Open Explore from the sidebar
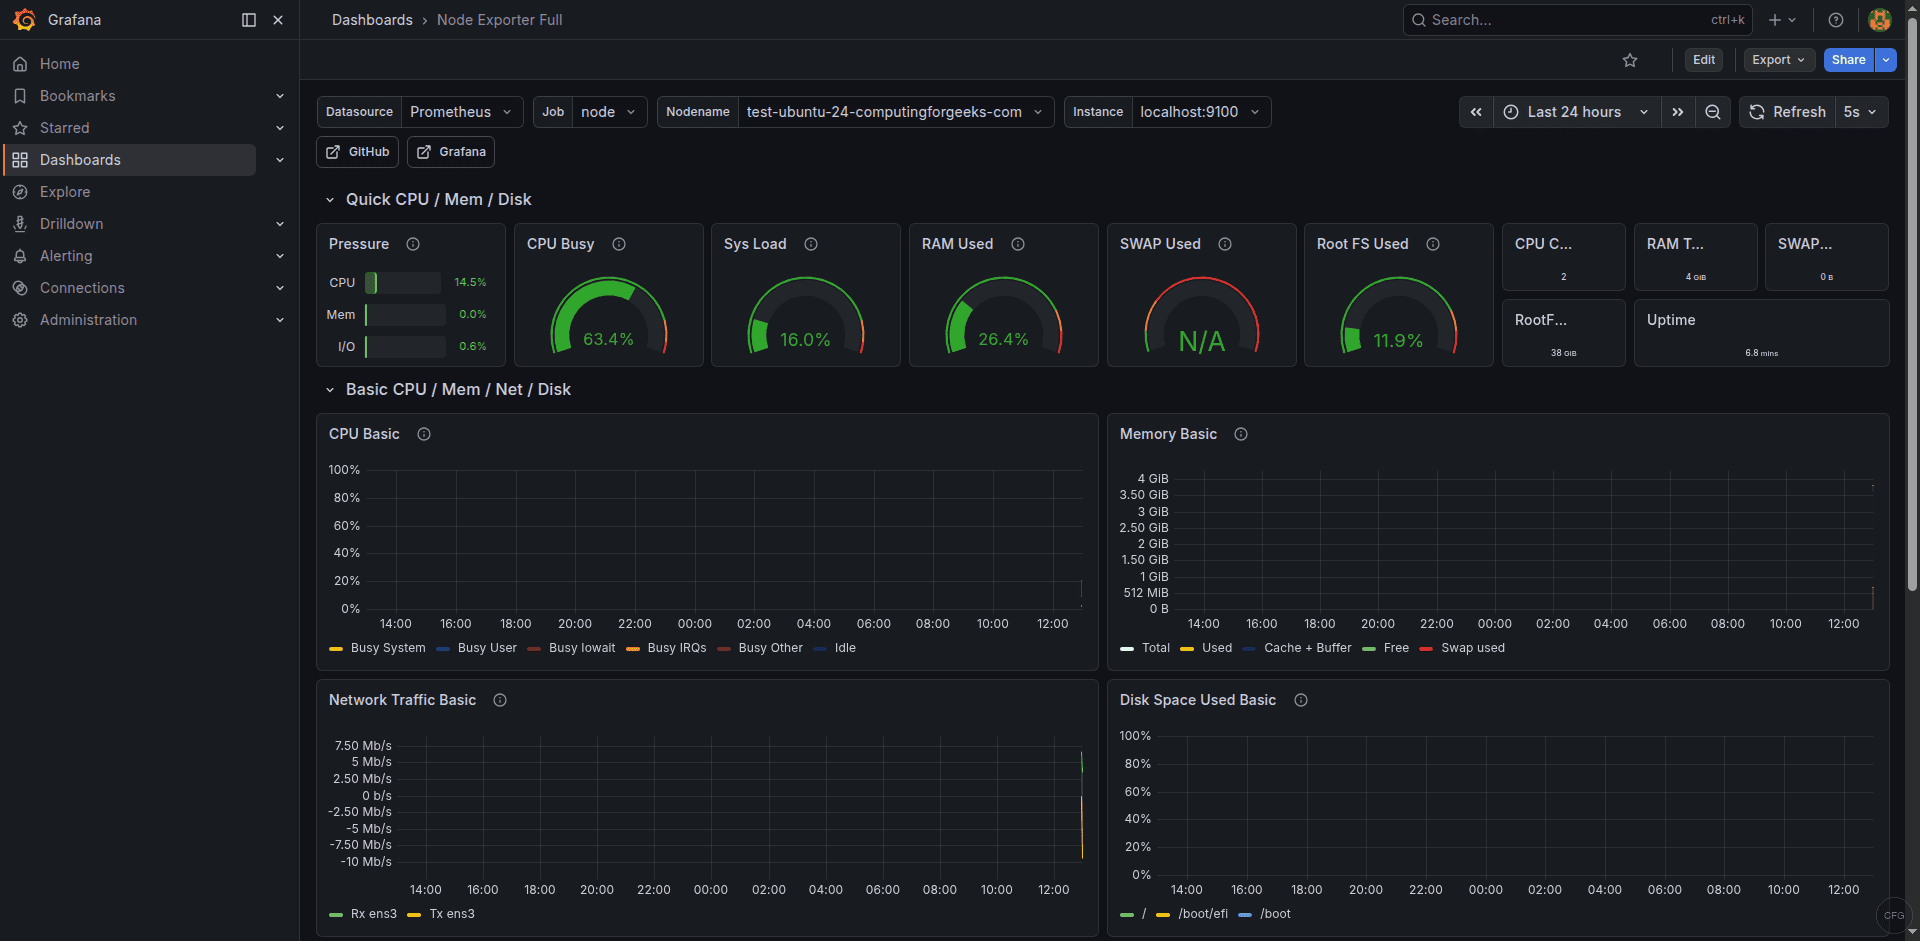This screenshot has width=1920, height=941. tap(65, 191)
